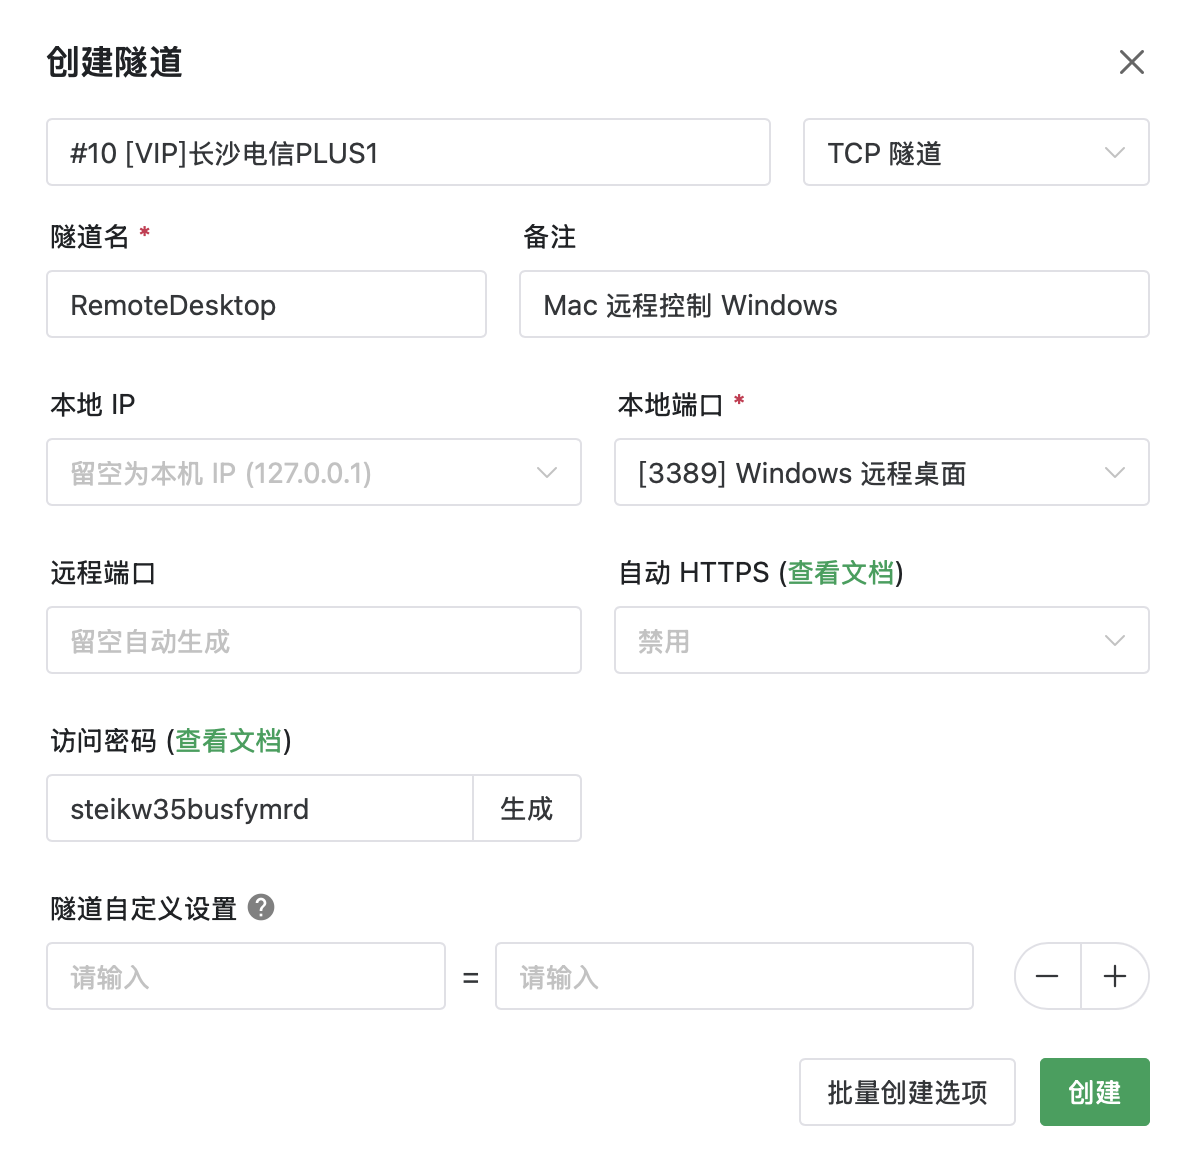
Task: Open 批量创建选项
Action: [x=906, y=1092]
